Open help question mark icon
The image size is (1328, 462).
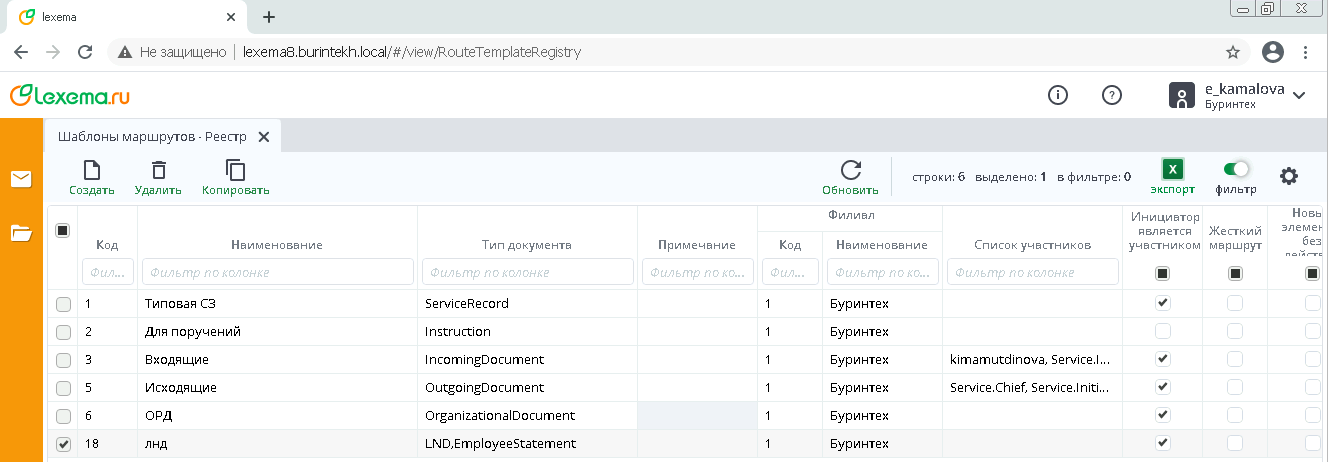[x=1111, y=95]
